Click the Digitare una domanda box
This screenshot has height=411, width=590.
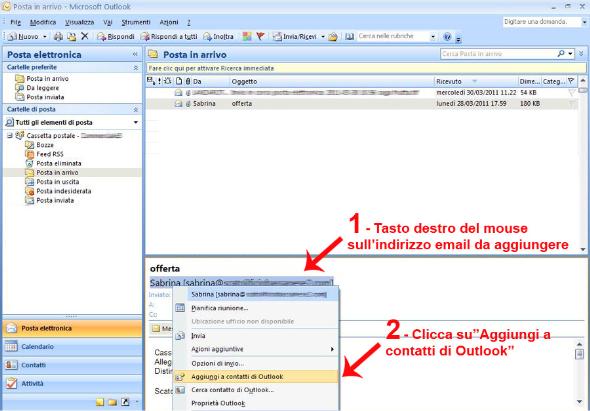pyautogui.click(x=541, y=22)
